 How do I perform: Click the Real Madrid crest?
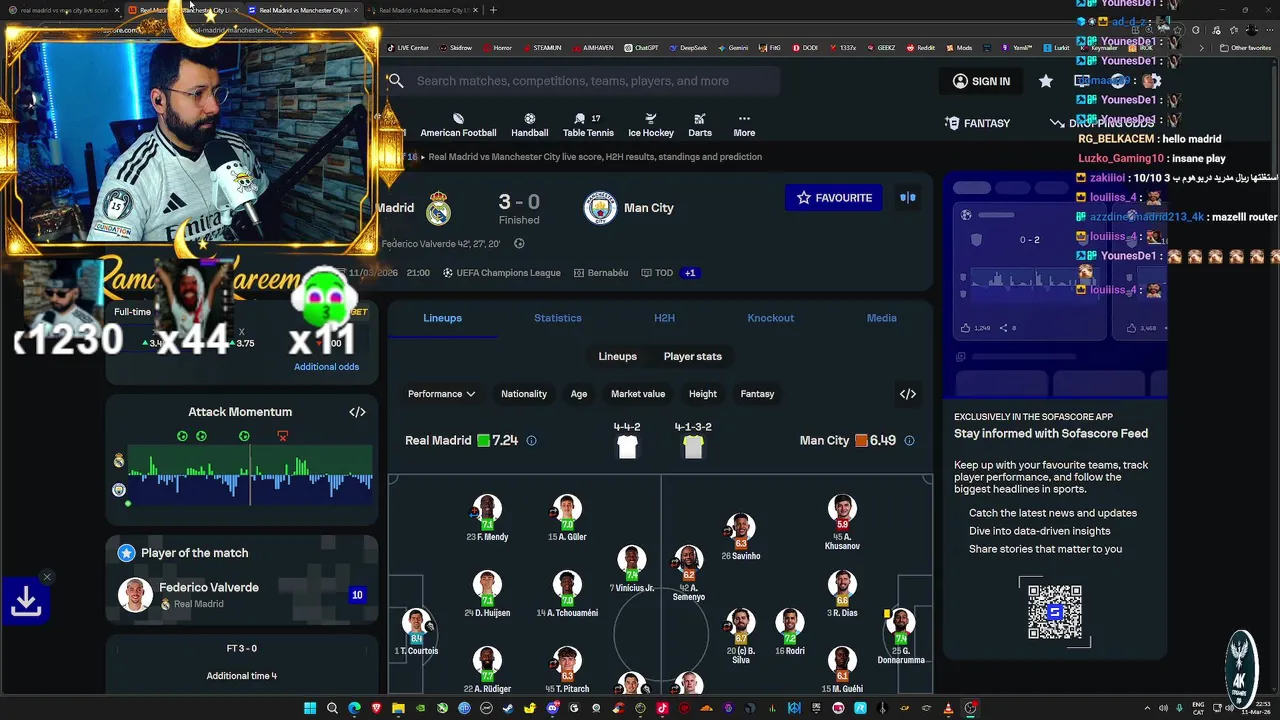click(438, 209)
